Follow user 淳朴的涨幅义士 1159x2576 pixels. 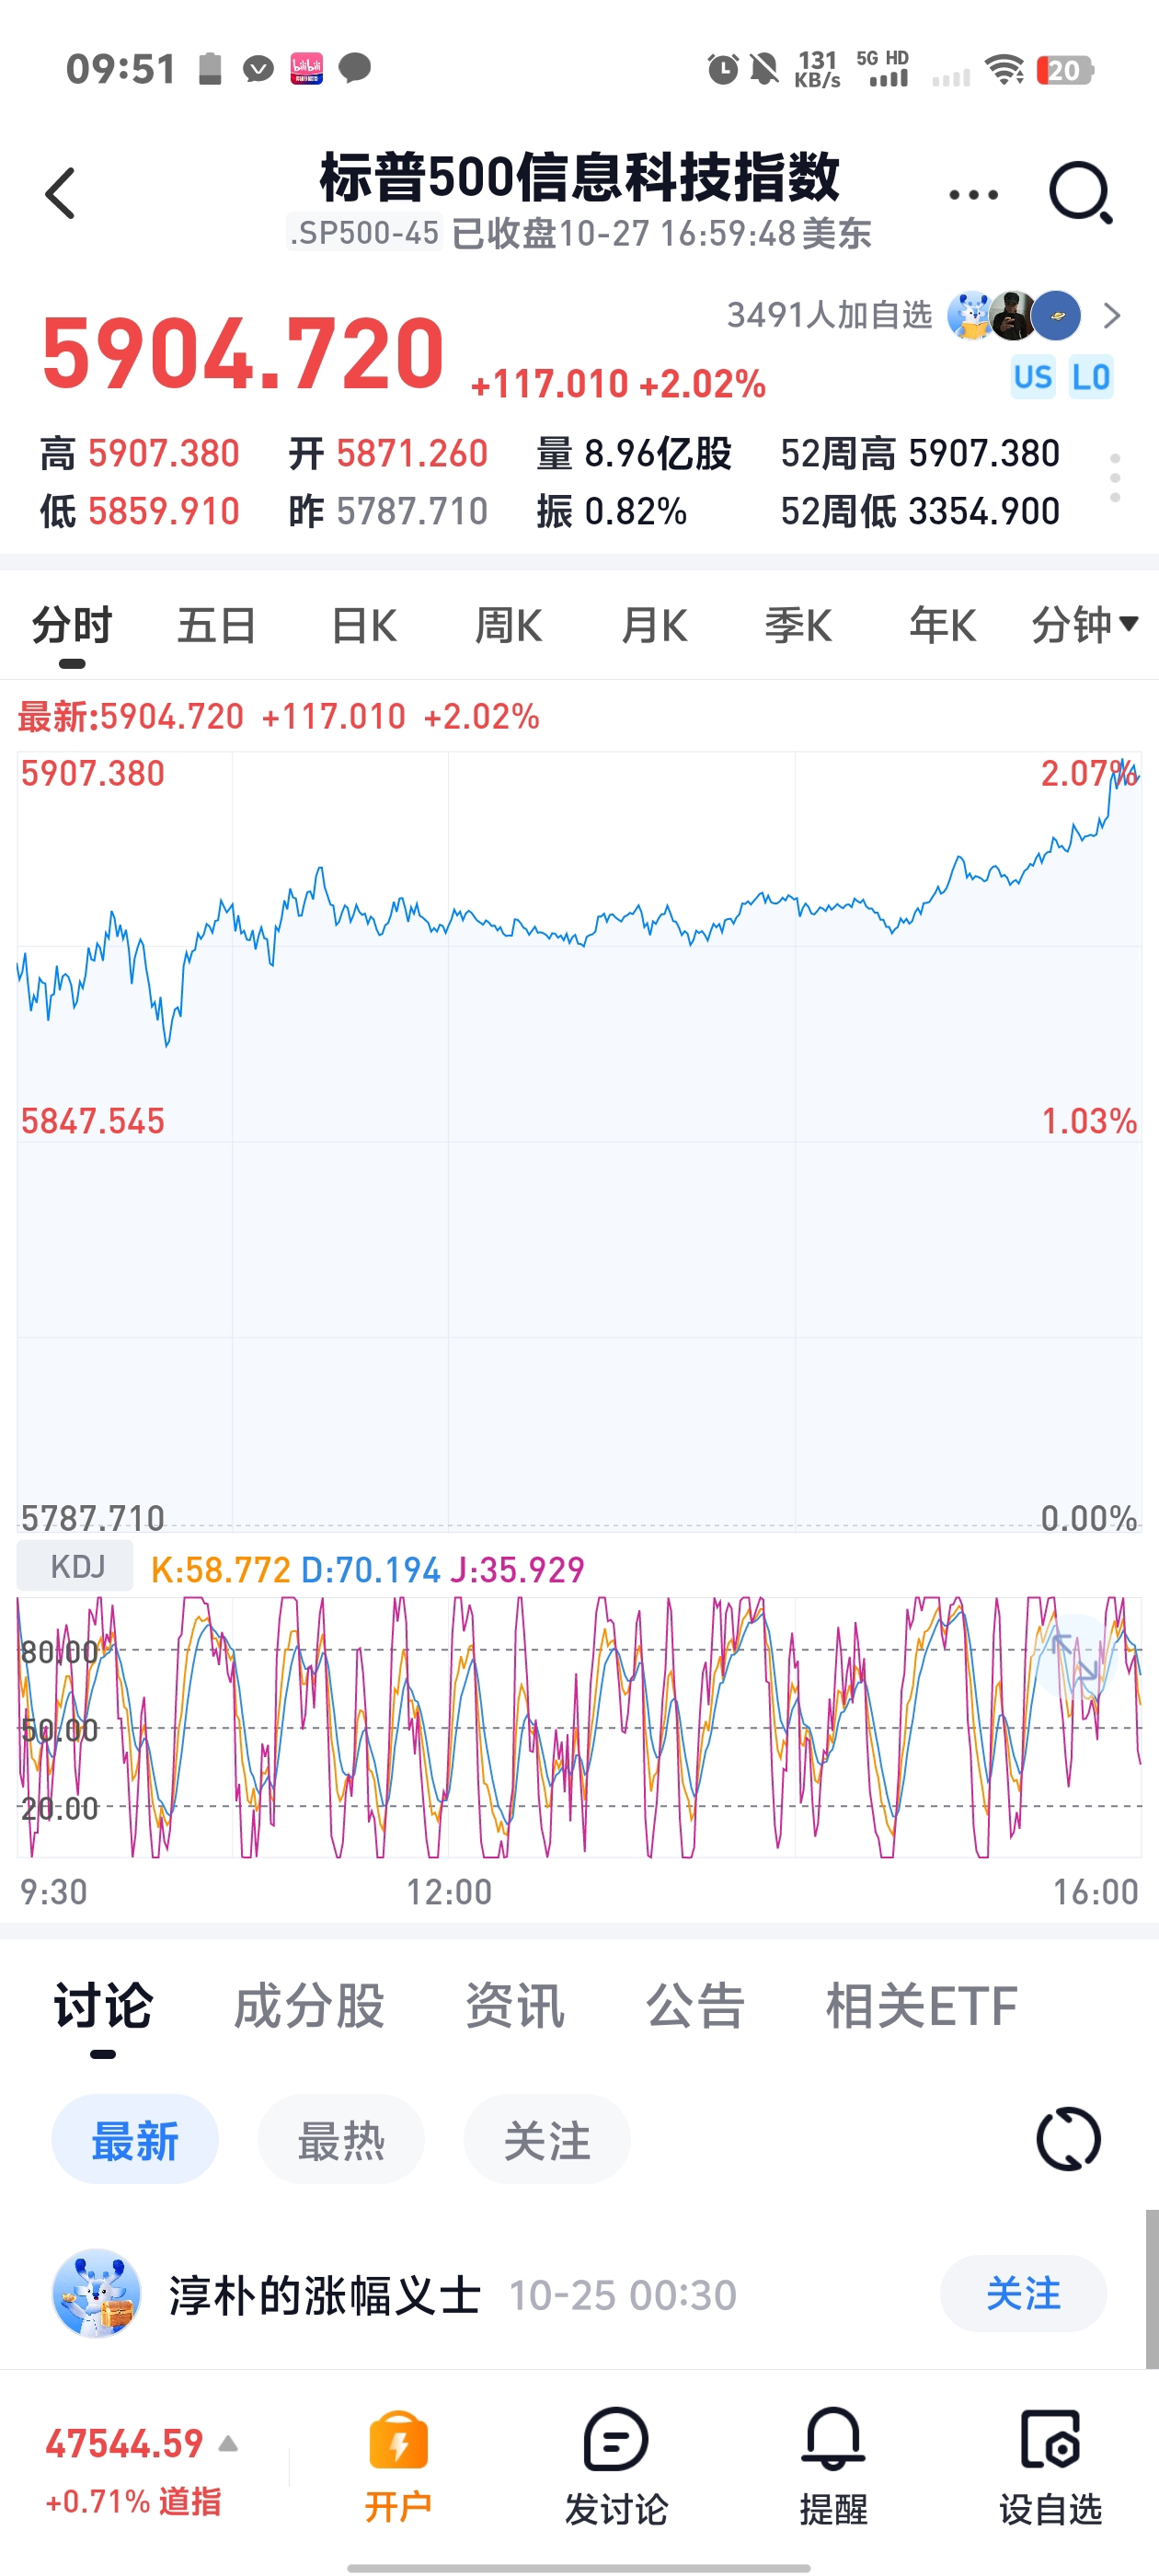(x=1022, y=2293)
